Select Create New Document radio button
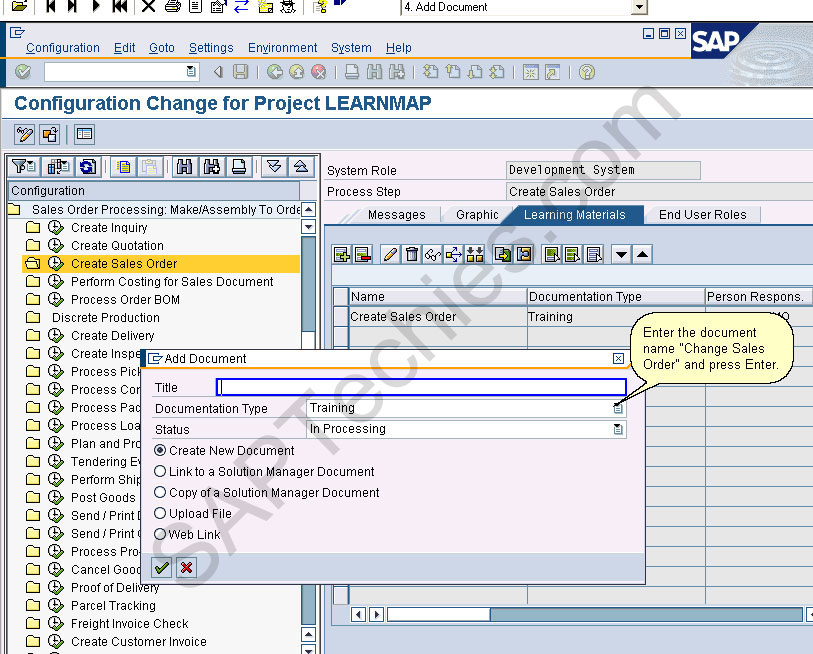The height and width of the screenshot is (654, 813). coord(160,450)
